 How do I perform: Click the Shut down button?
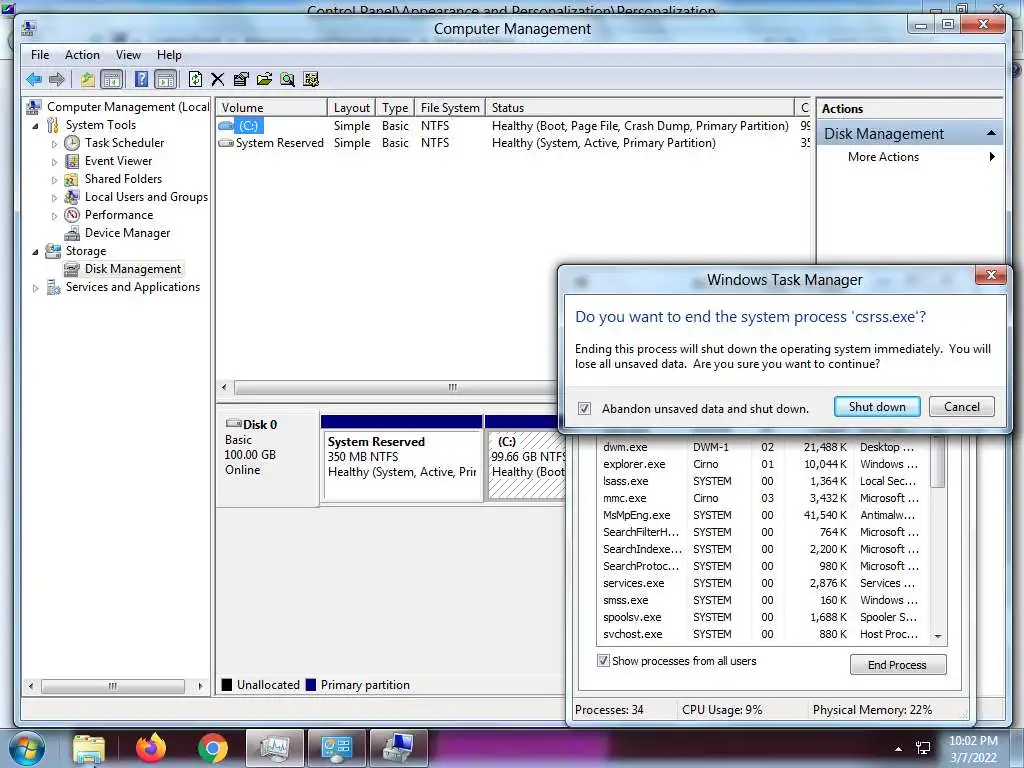coord(876,406)
